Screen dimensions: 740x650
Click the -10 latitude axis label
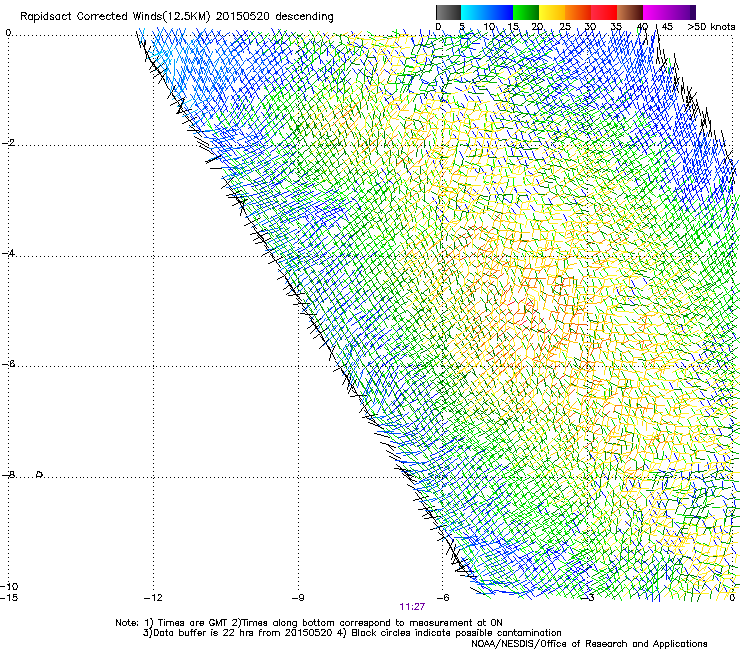coord(9,586)
